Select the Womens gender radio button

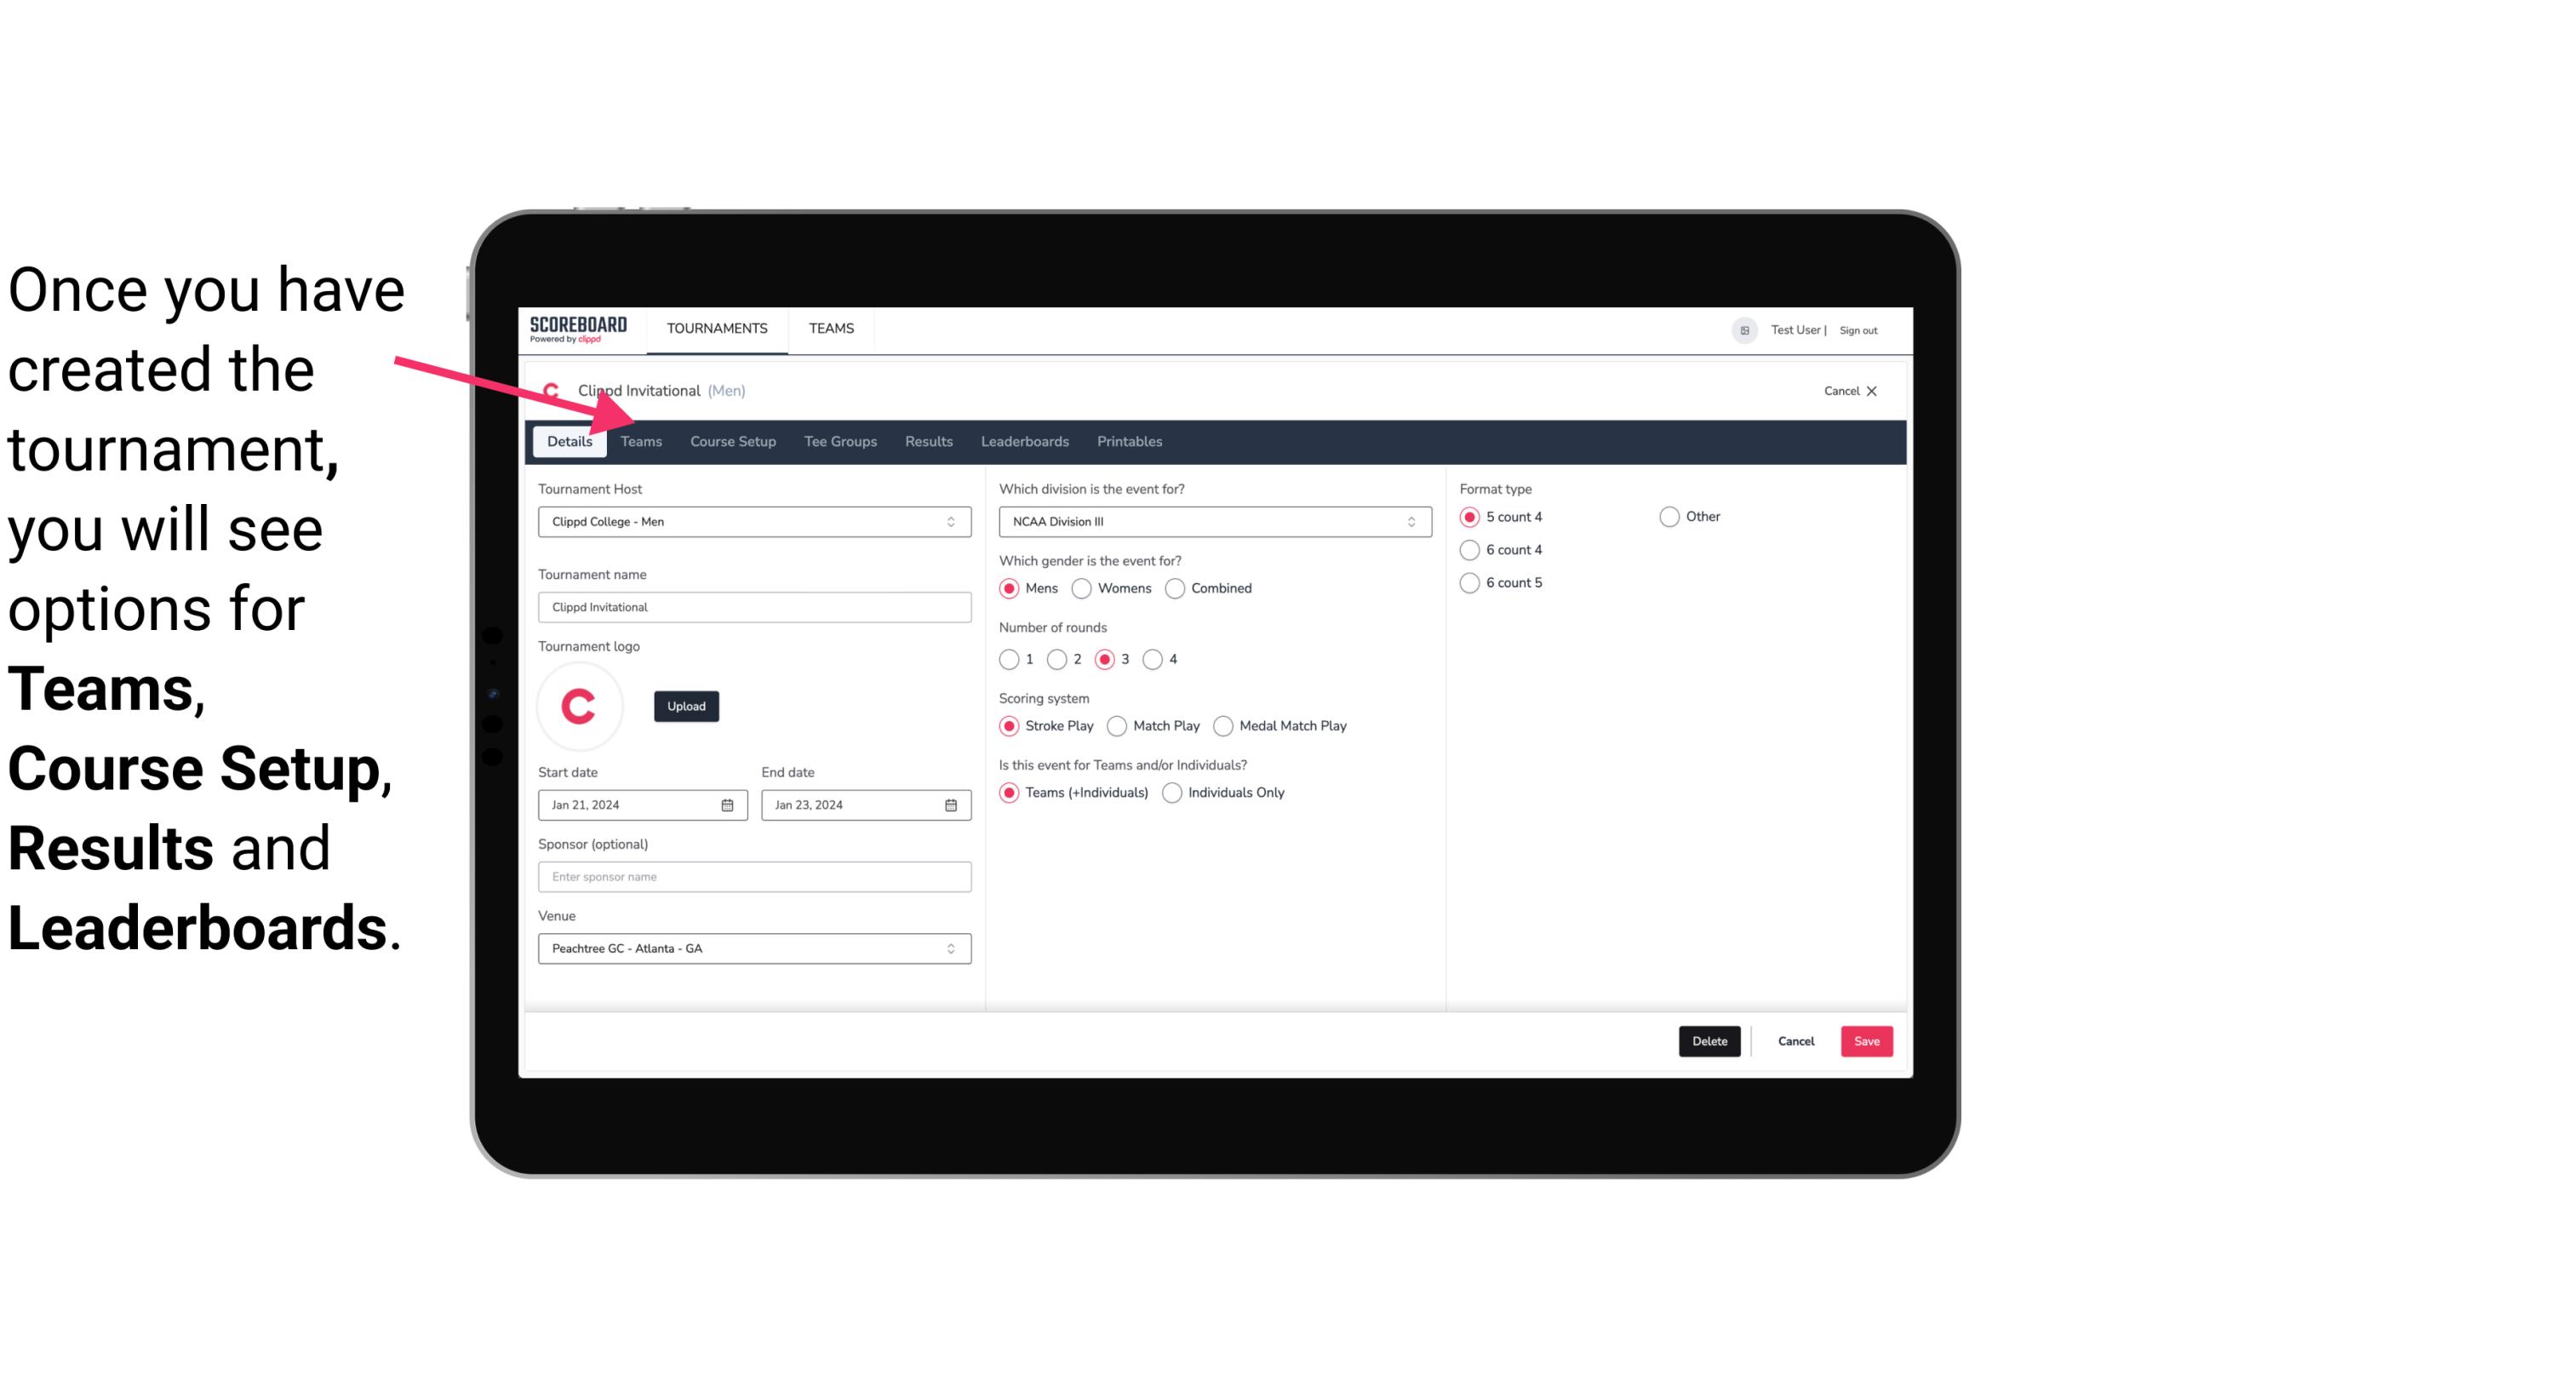click(x=1082, y=587)
